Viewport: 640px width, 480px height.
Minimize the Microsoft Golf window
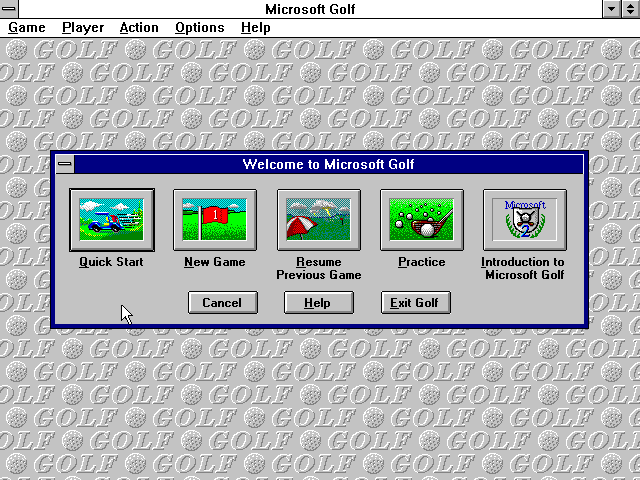click(612, 9)
